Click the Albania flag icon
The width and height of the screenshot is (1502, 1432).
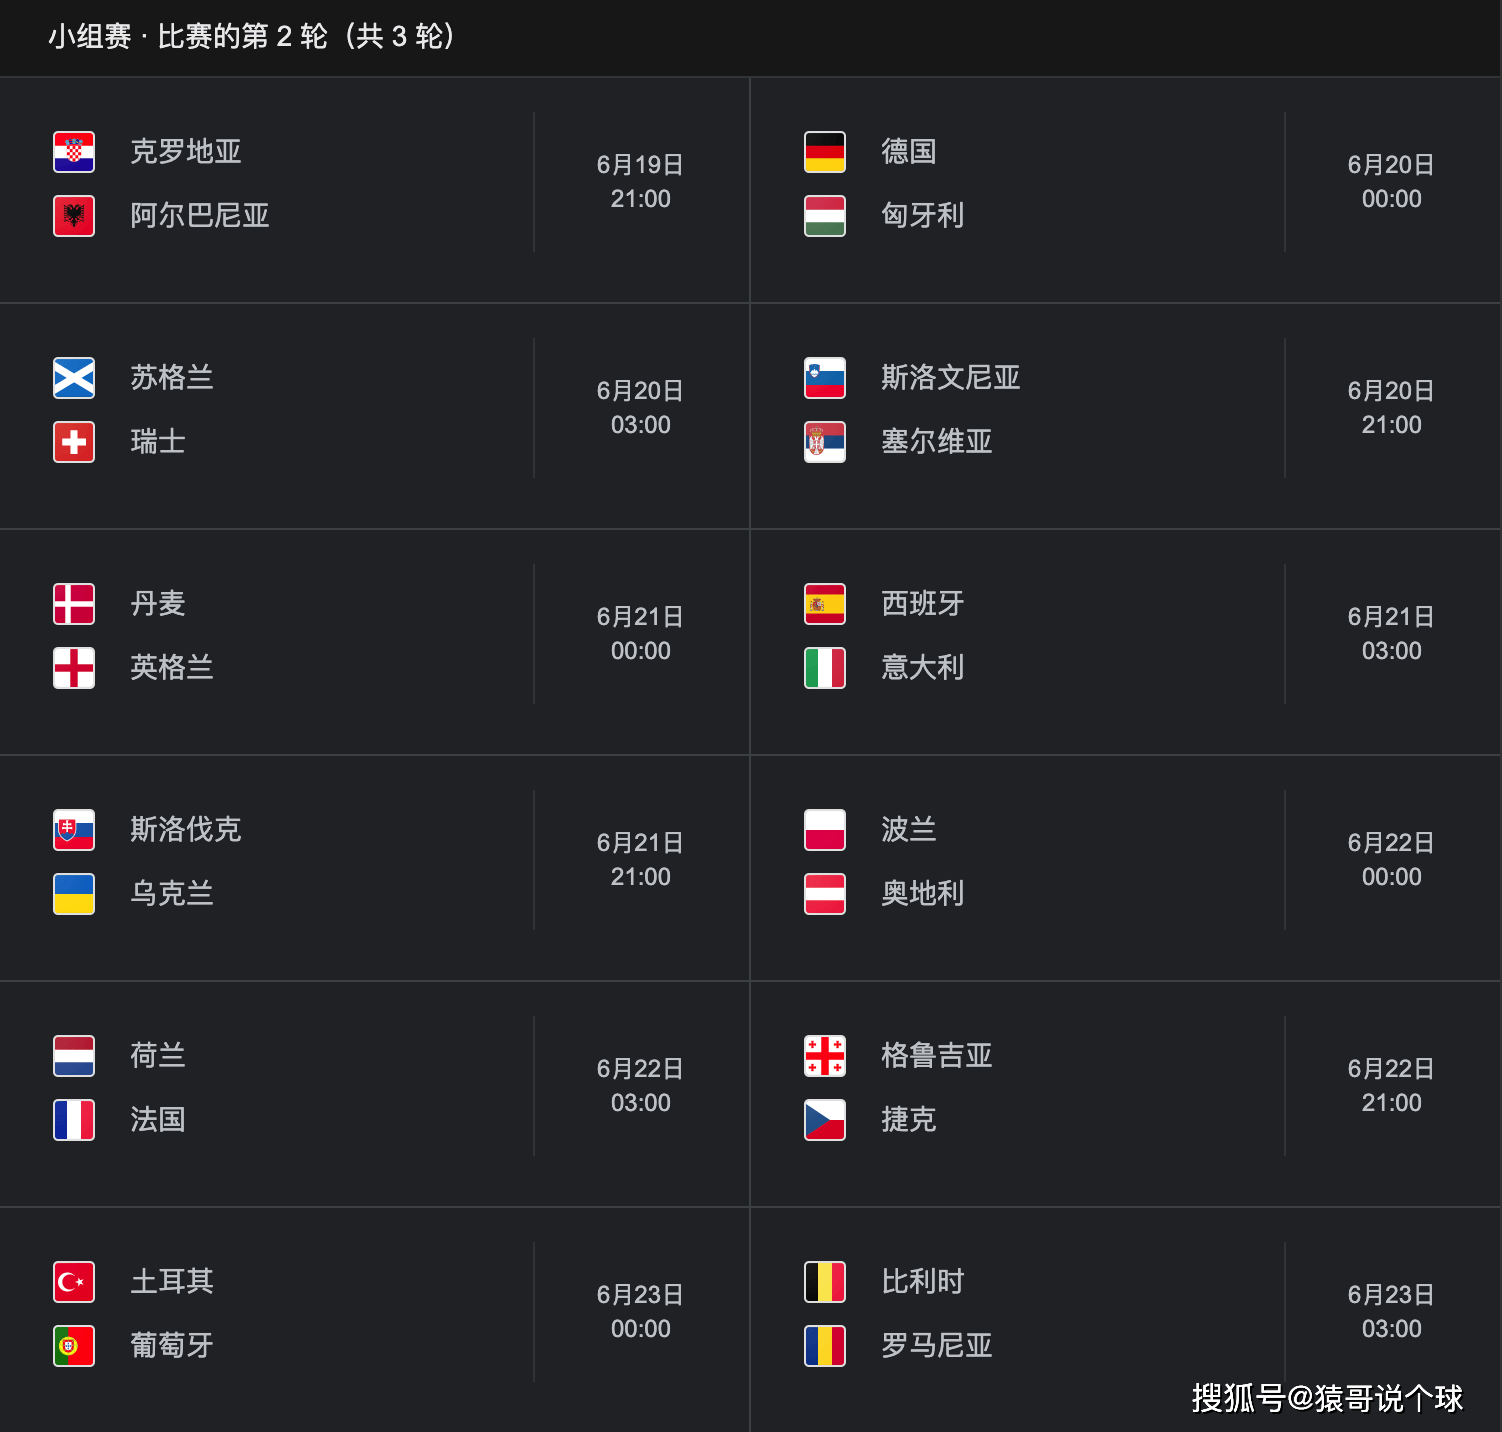74,216
